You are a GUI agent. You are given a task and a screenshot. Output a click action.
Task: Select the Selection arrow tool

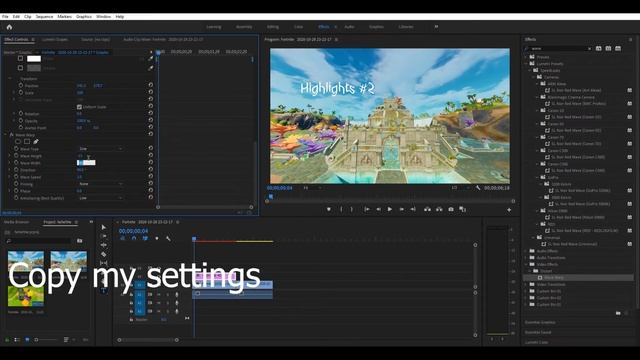click(104, 227)
